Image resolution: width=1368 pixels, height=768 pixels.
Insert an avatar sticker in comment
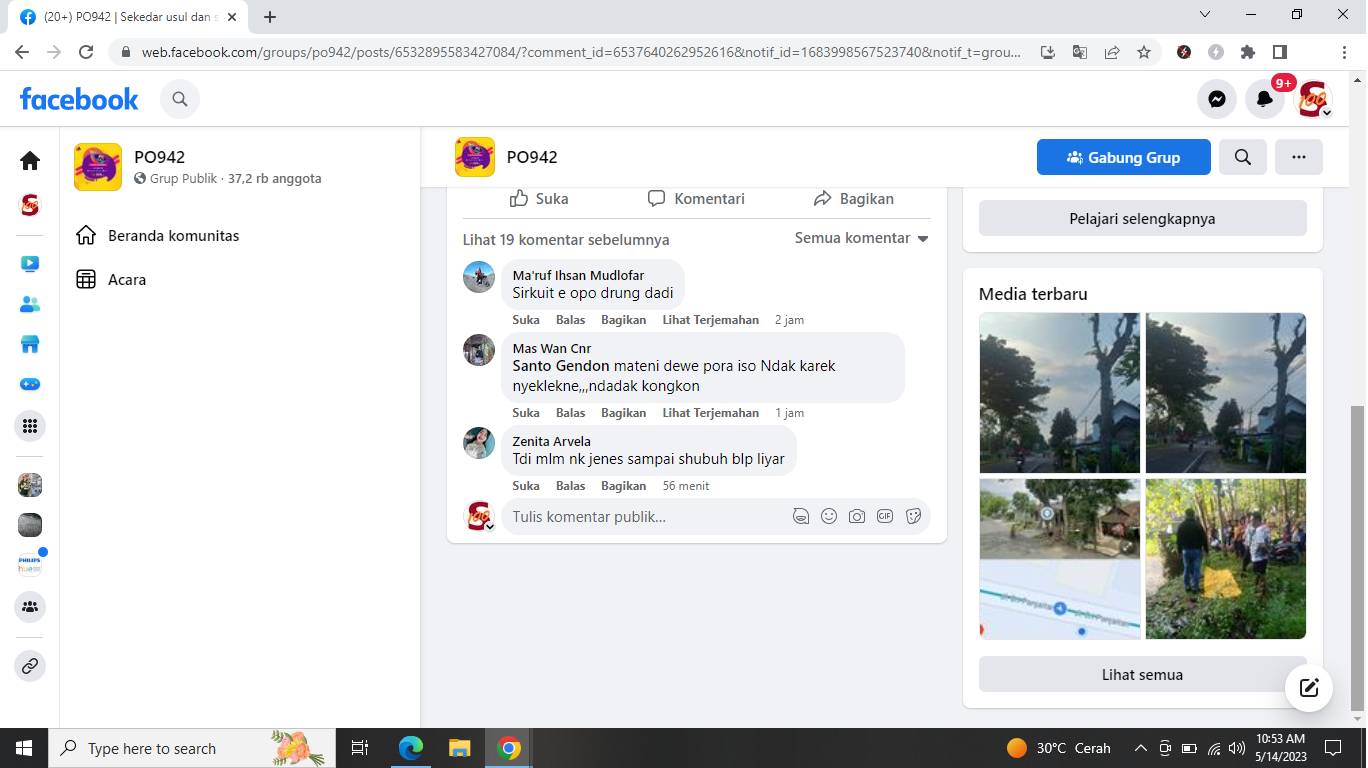tap(801, 517)
